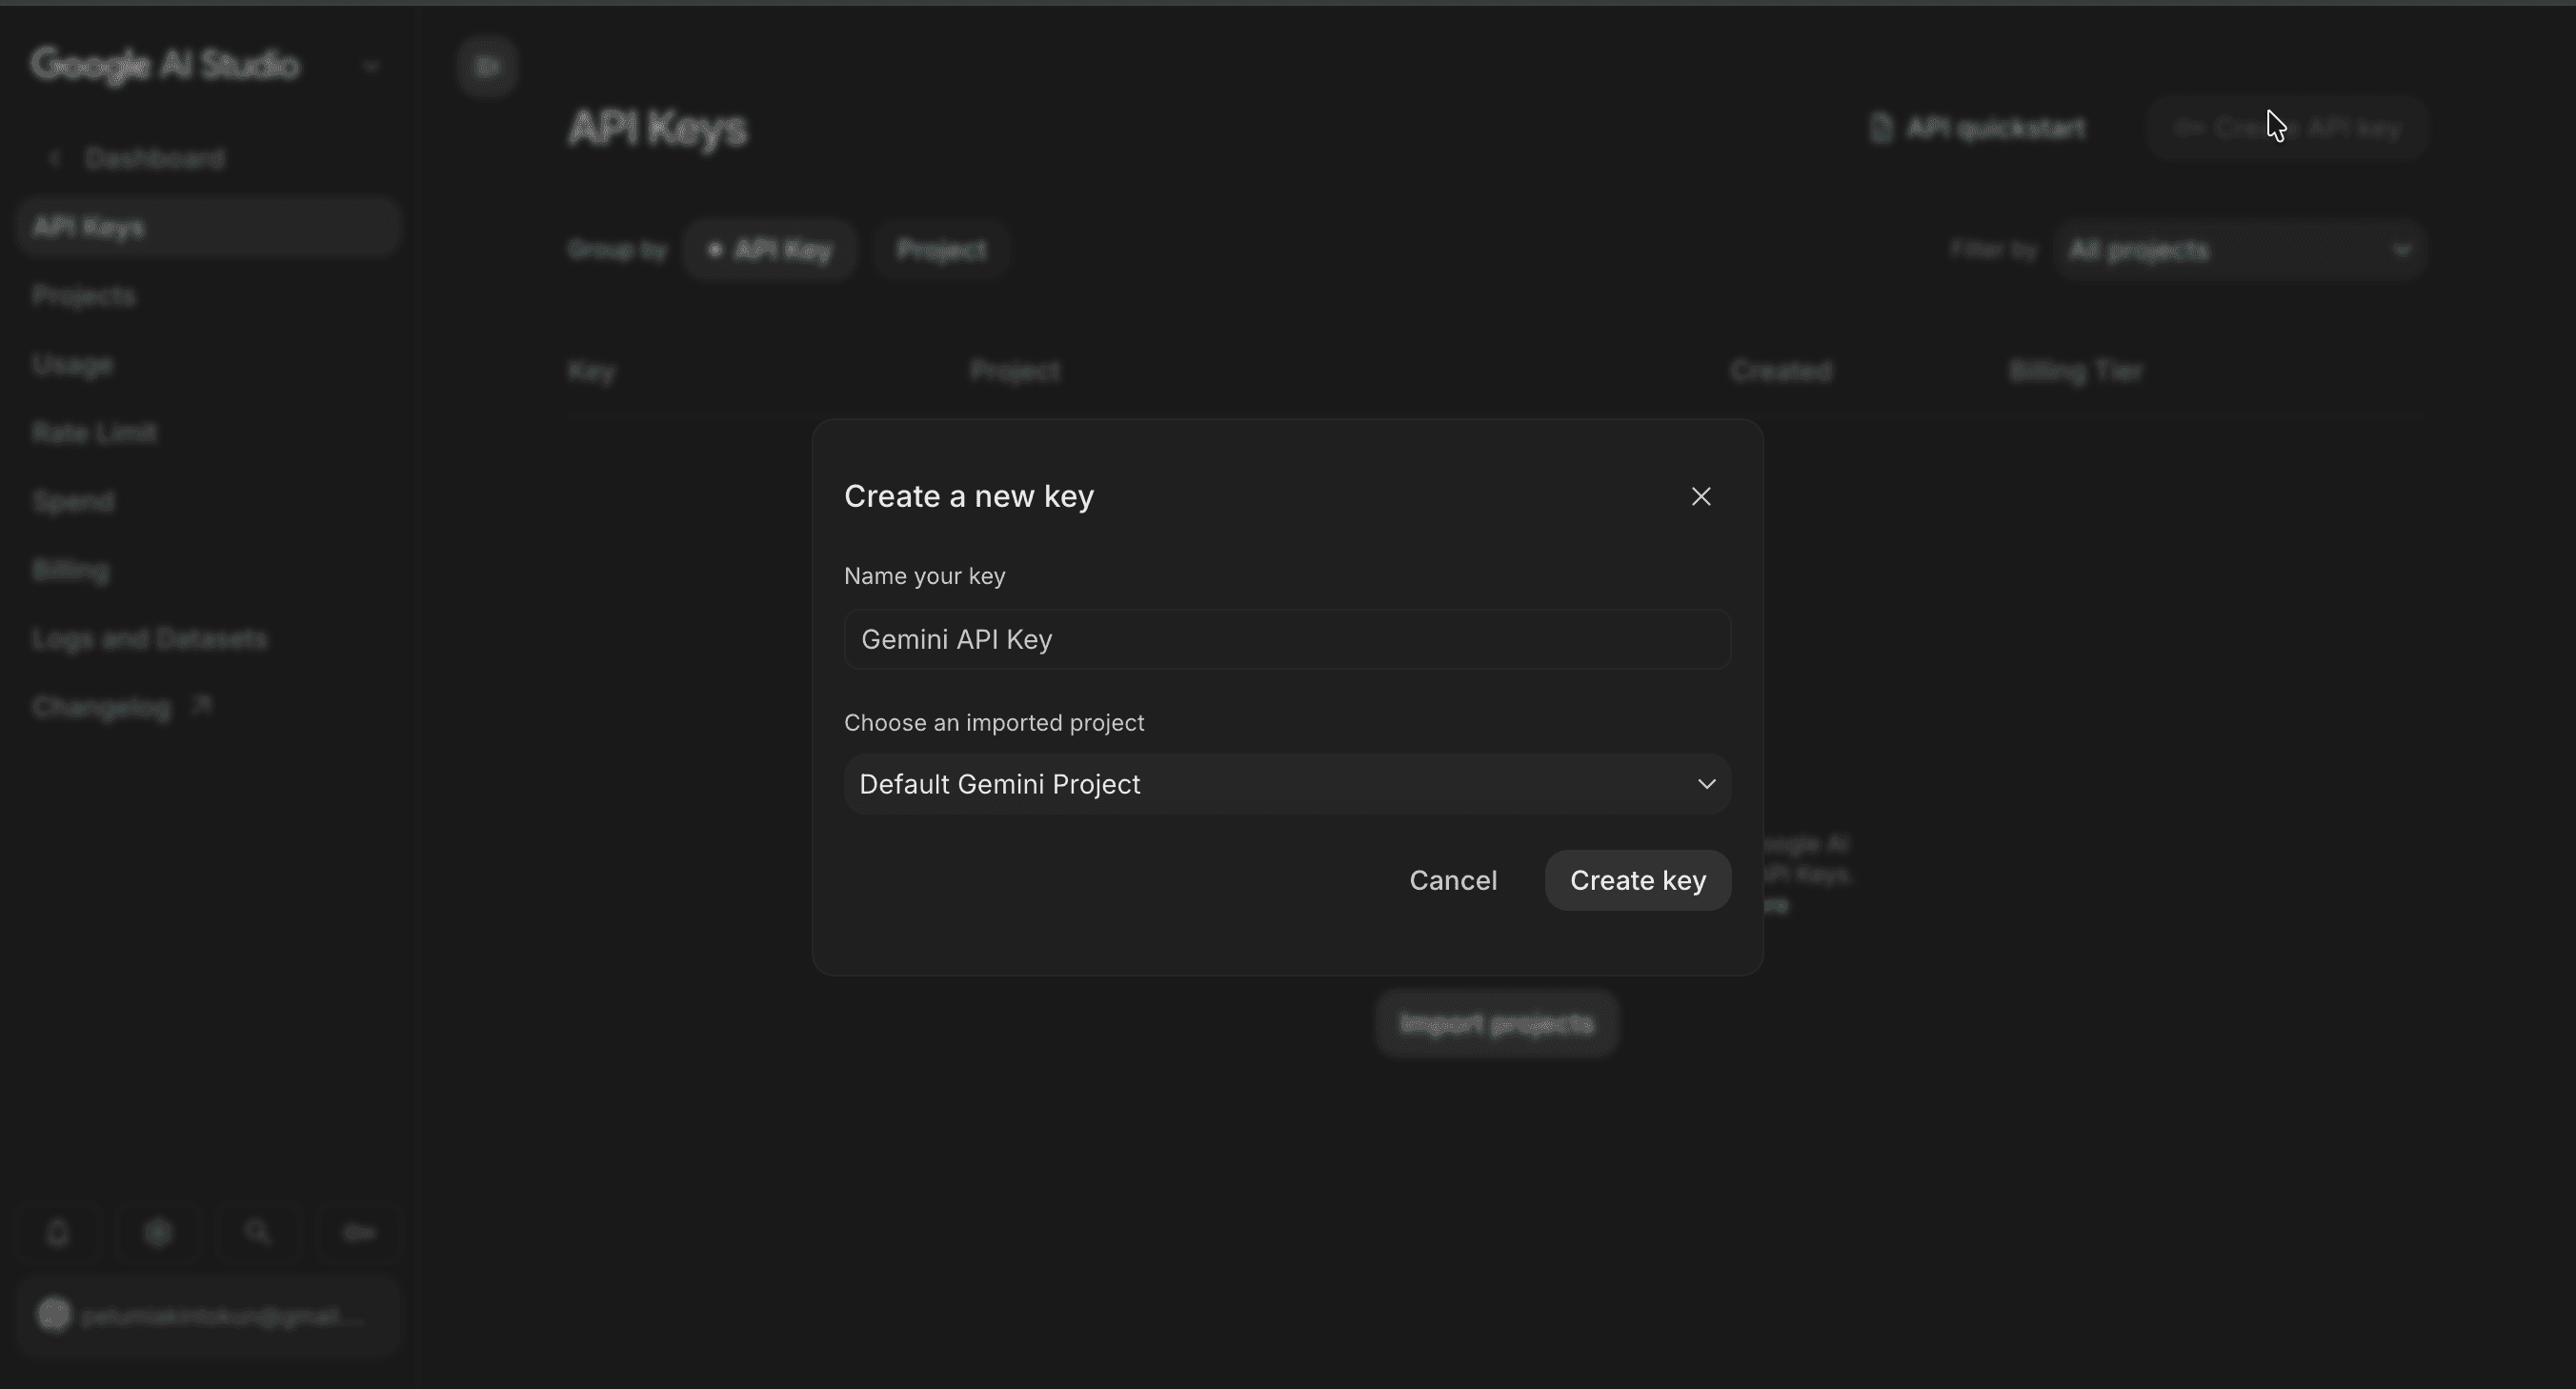
Task: Open the Default Gemini Project dropdown
Action: click(1287, 784)
